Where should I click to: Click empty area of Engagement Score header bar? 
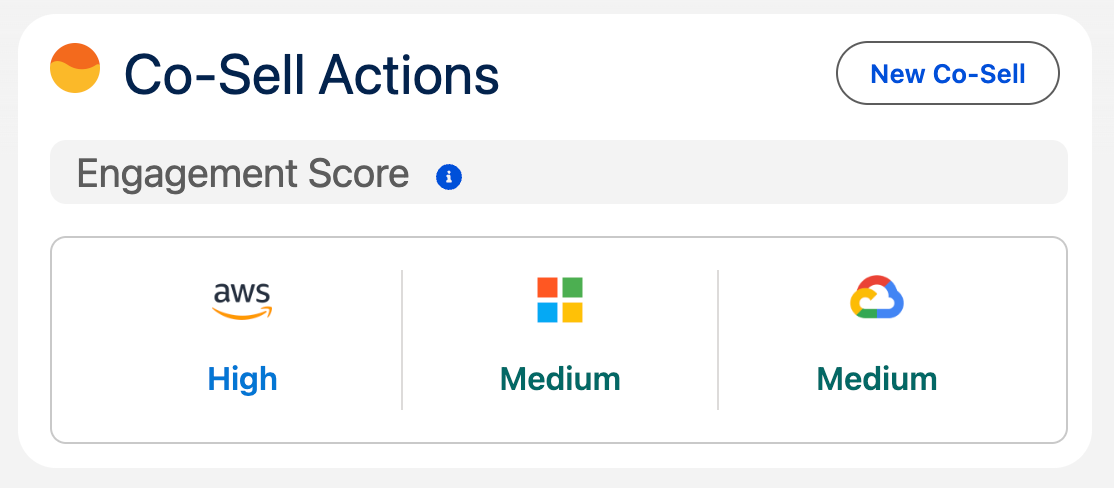pos(760,173)
